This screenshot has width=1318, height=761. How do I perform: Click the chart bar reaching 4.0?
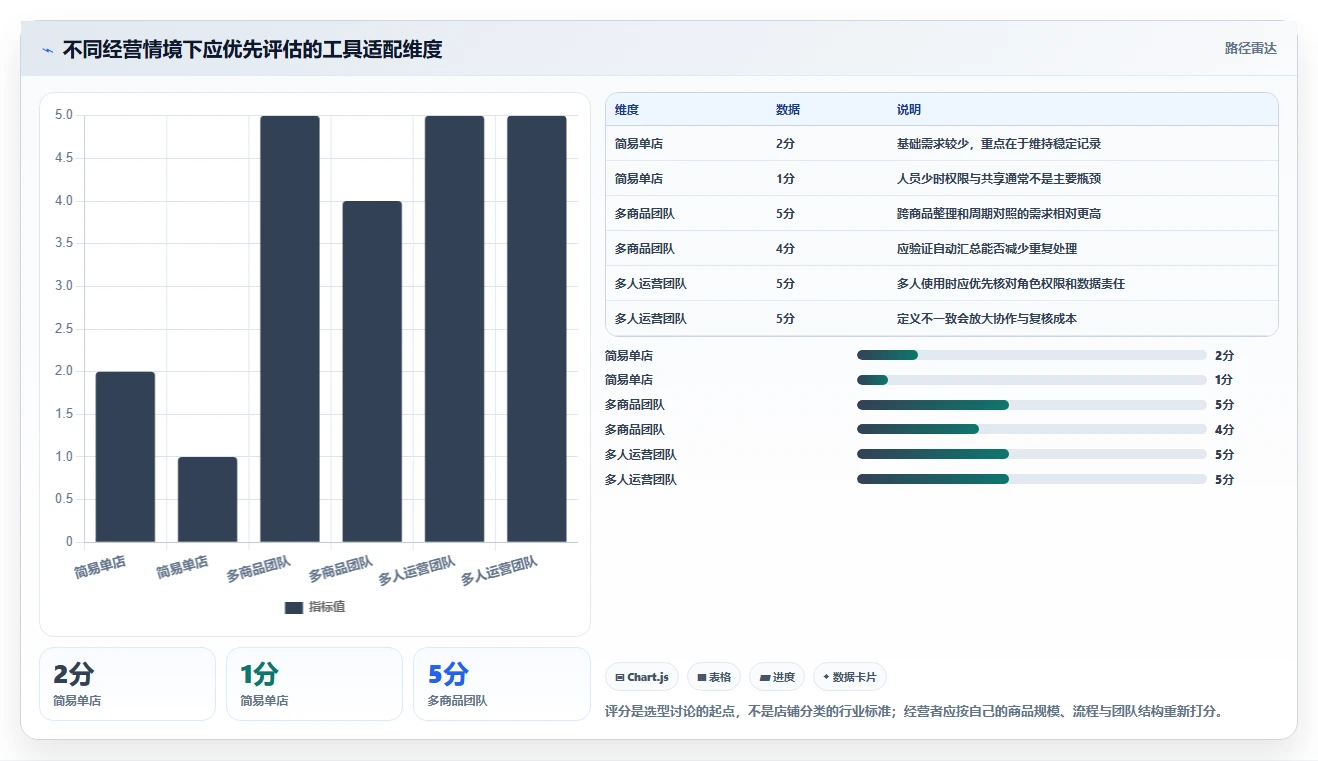coord(372,371)
